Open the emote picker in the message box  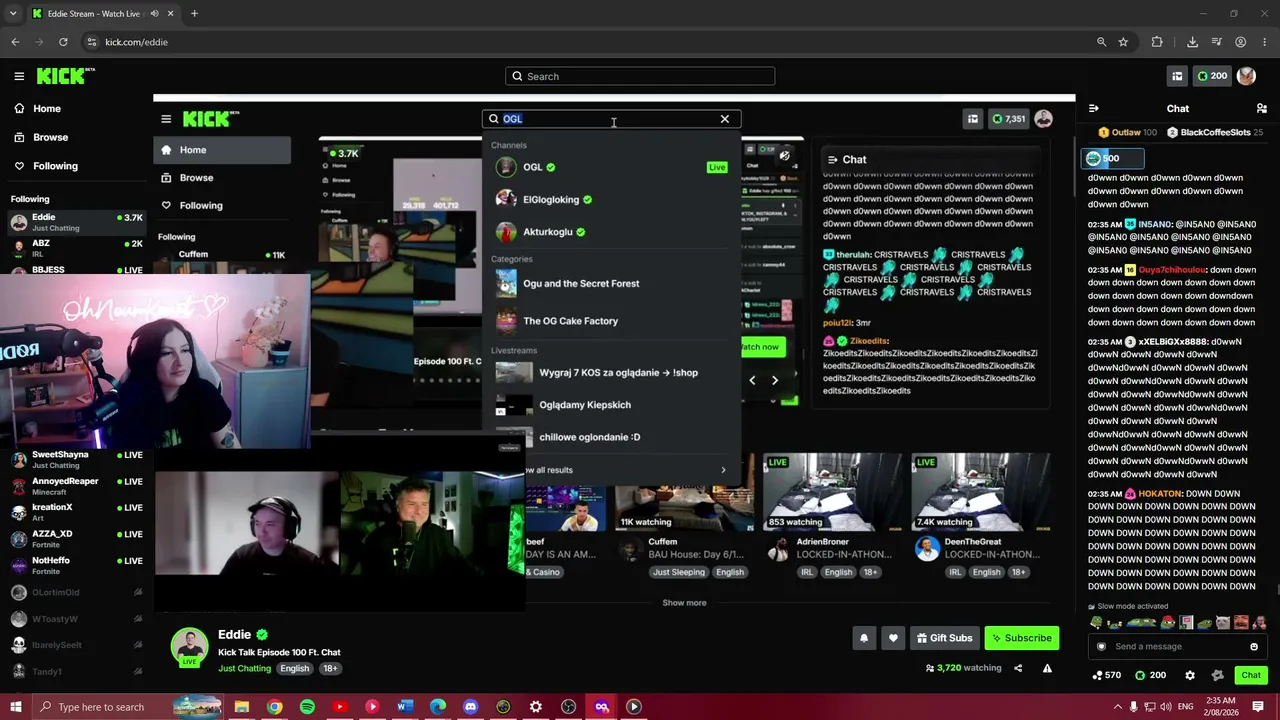(x=1254, y=646)
